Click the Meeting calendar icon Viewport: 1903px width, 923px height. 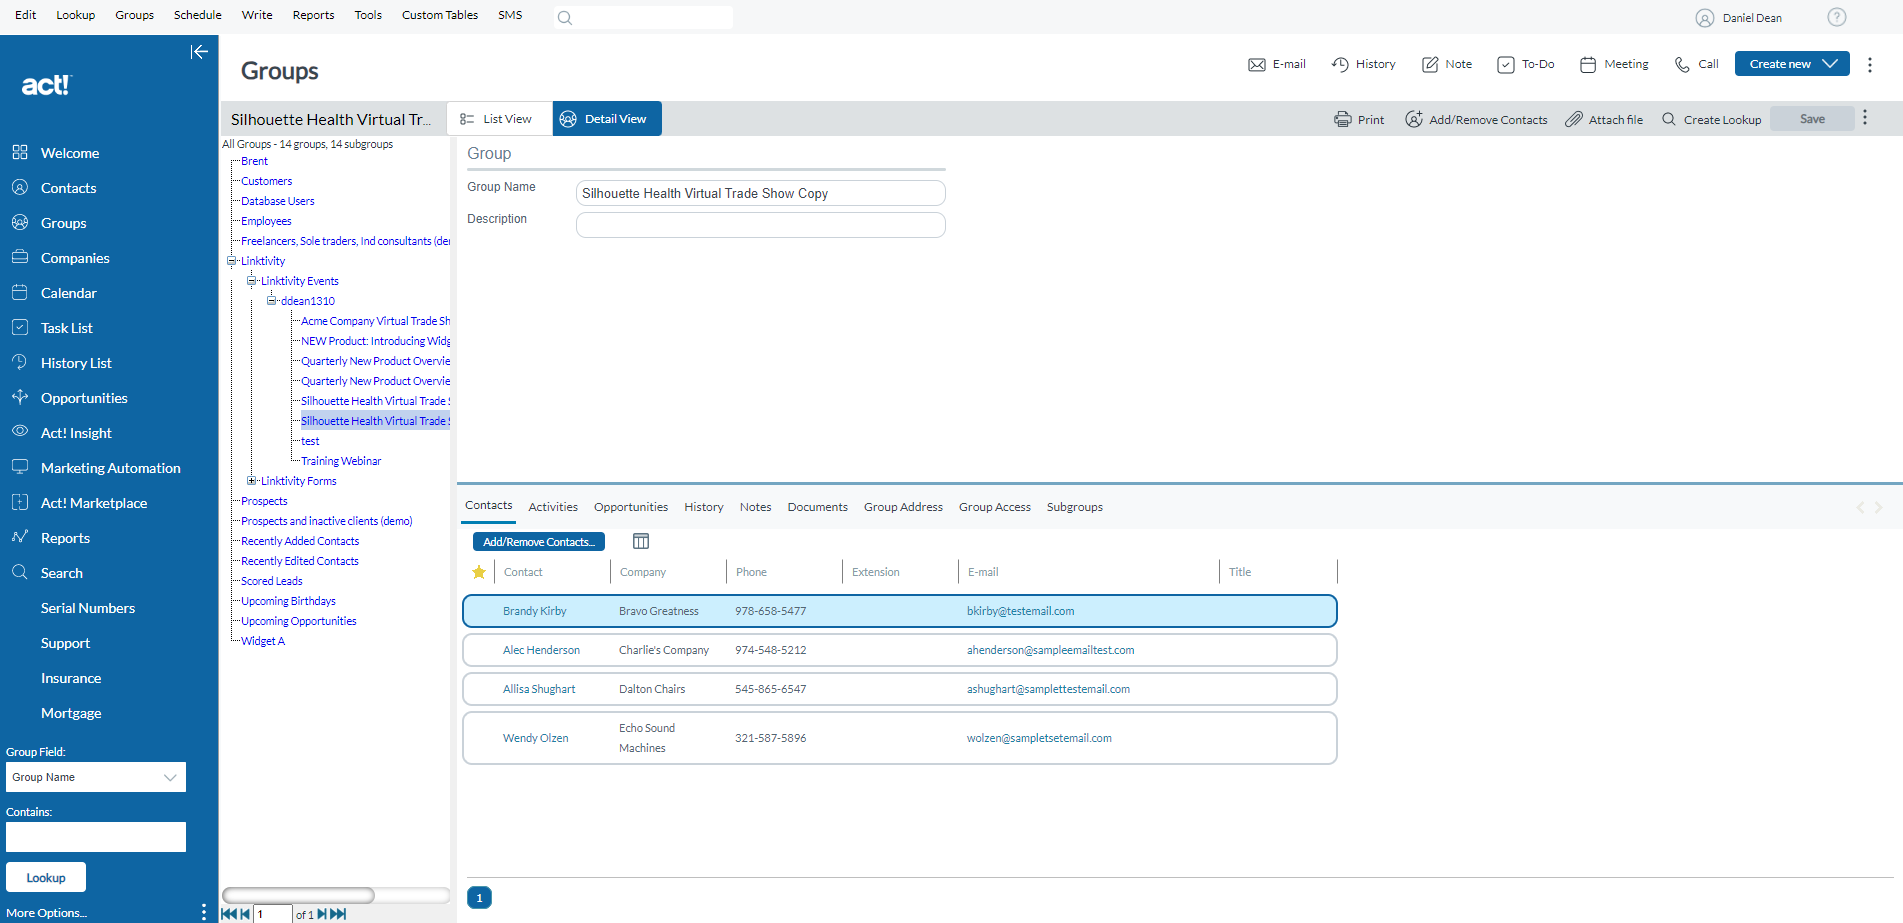point(1588,65)
